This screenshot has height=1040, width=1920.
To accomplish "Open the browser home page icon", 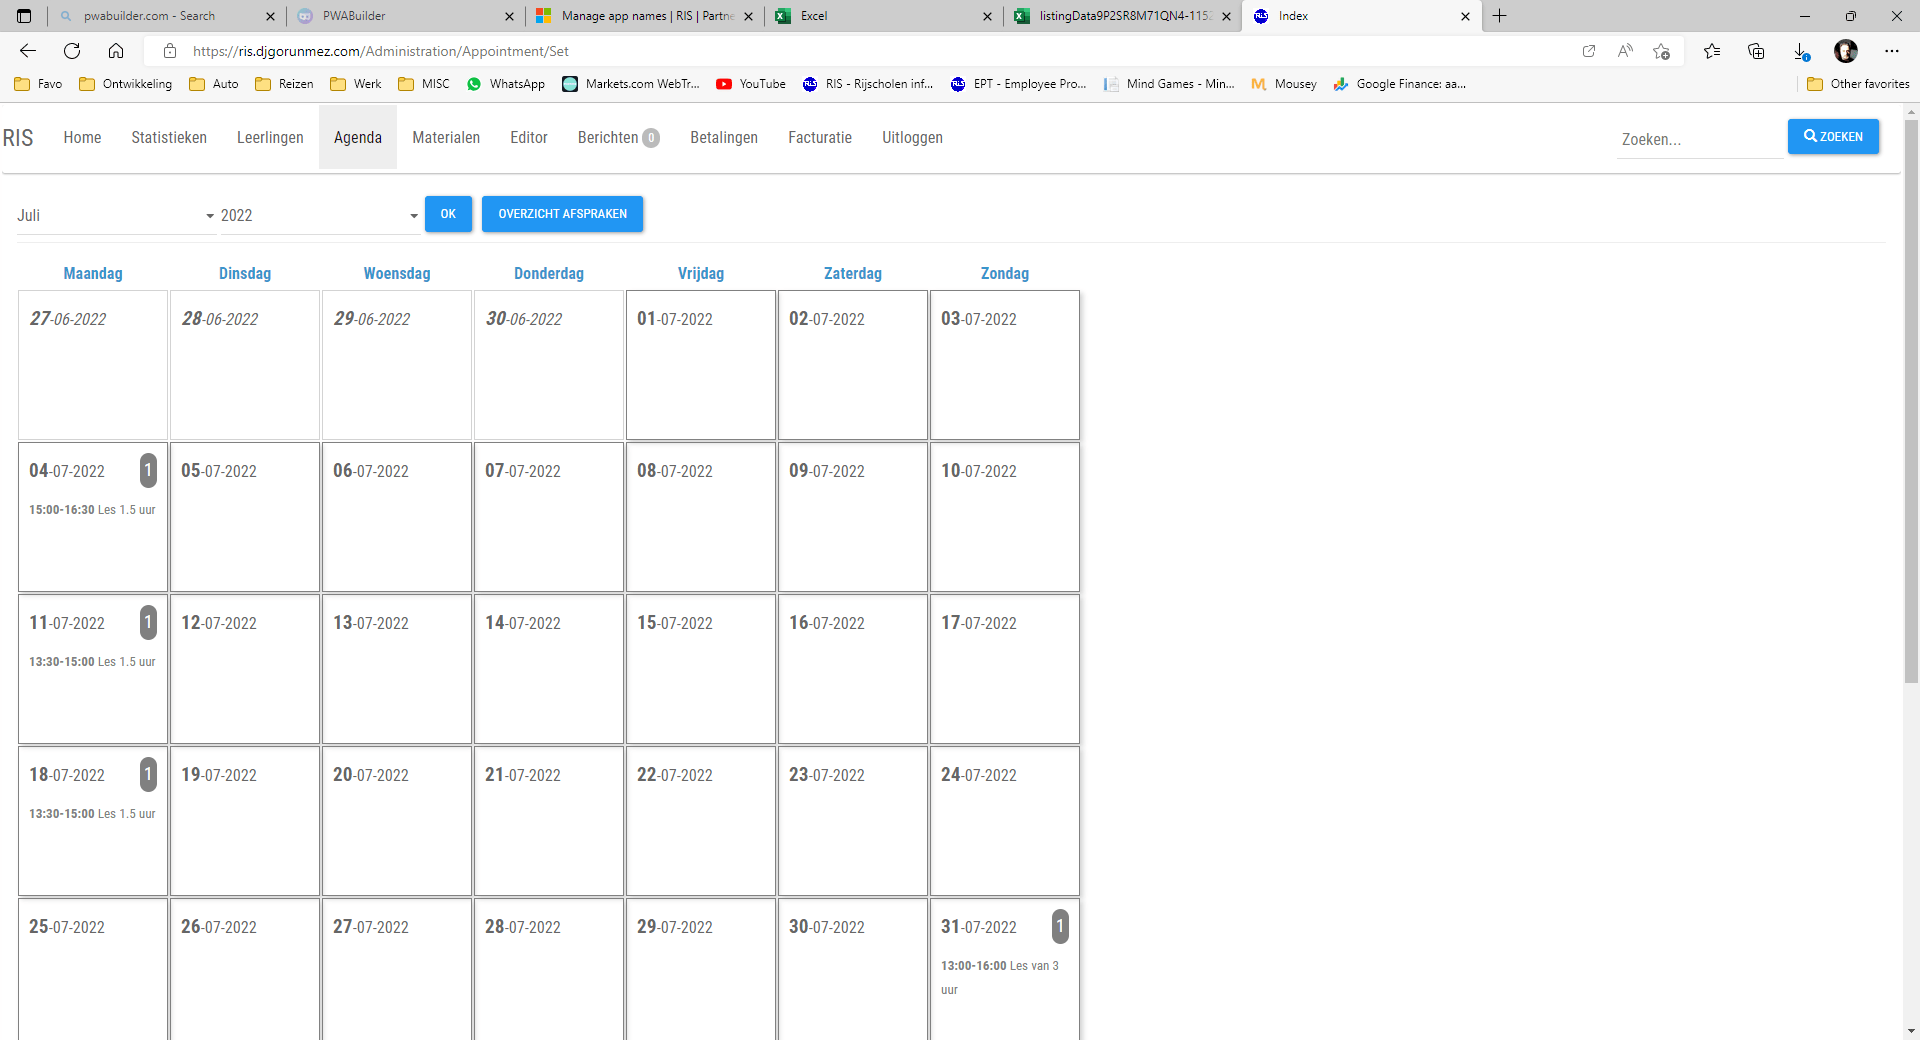I will coord(116,51).
